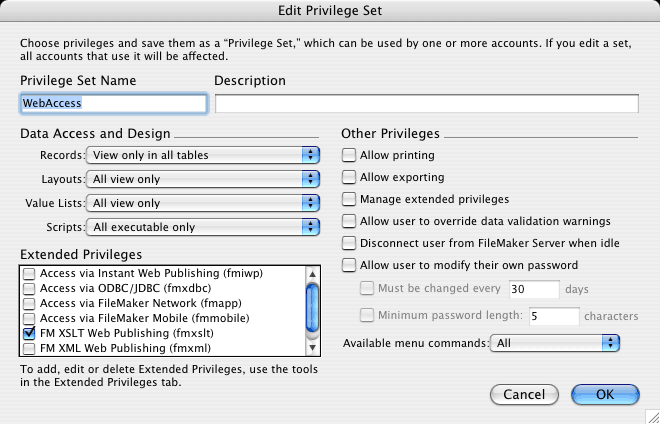Enable Disconnect user from FileMaker Server when idle

click(349, 243)
